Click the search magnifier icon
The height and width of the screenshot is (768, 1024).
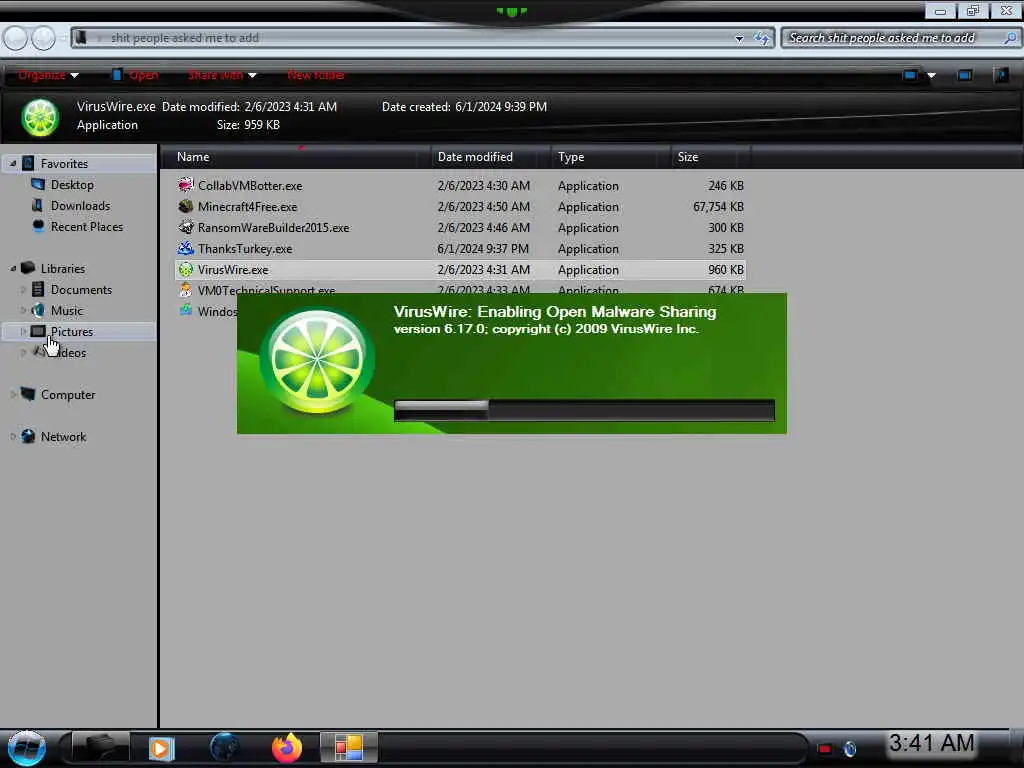(1010, 38)
